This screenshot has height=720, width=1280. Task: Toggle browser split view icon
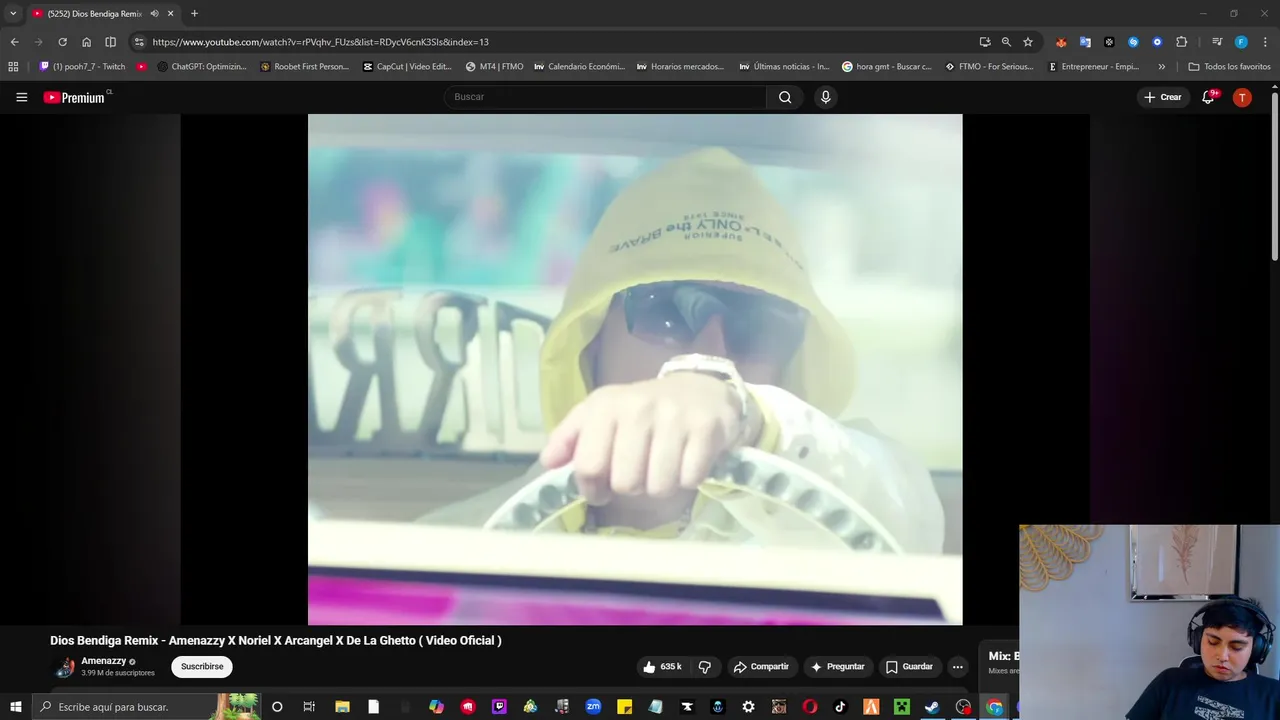(x=110, y=42)
